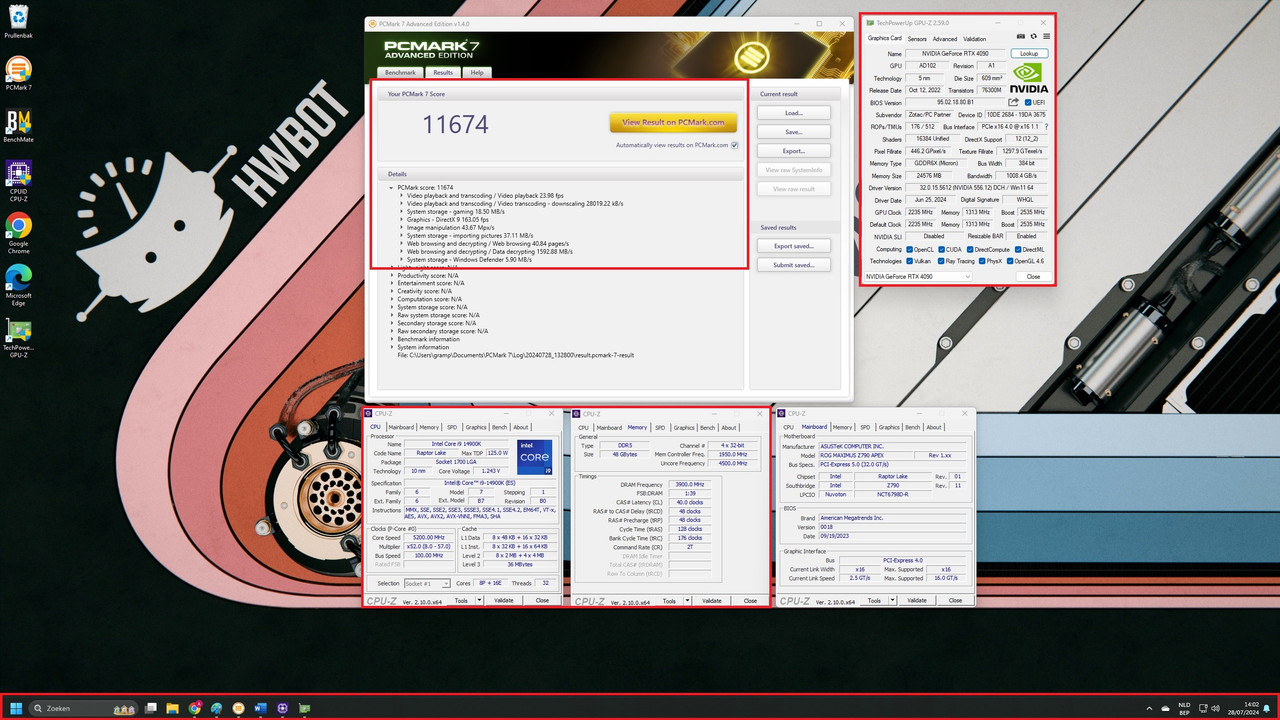1280x720 pixels.
Task: Open Tools dropdown arrow in CPU-Z Mainboard window
Action: click(891, 601)
